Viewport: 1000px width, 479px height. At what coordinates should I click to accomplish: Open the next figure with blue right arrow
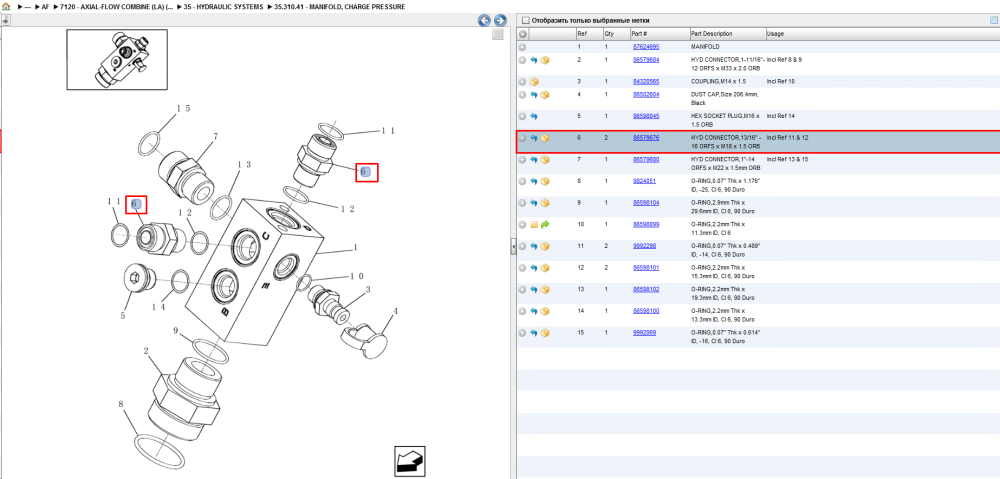pos(501,20)
